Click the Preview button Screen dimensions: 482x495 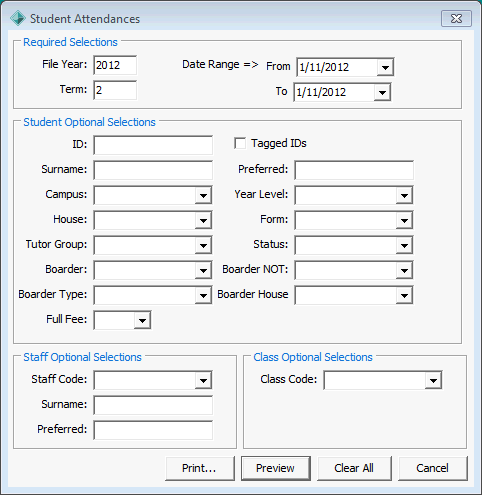(x=276, y=468)
